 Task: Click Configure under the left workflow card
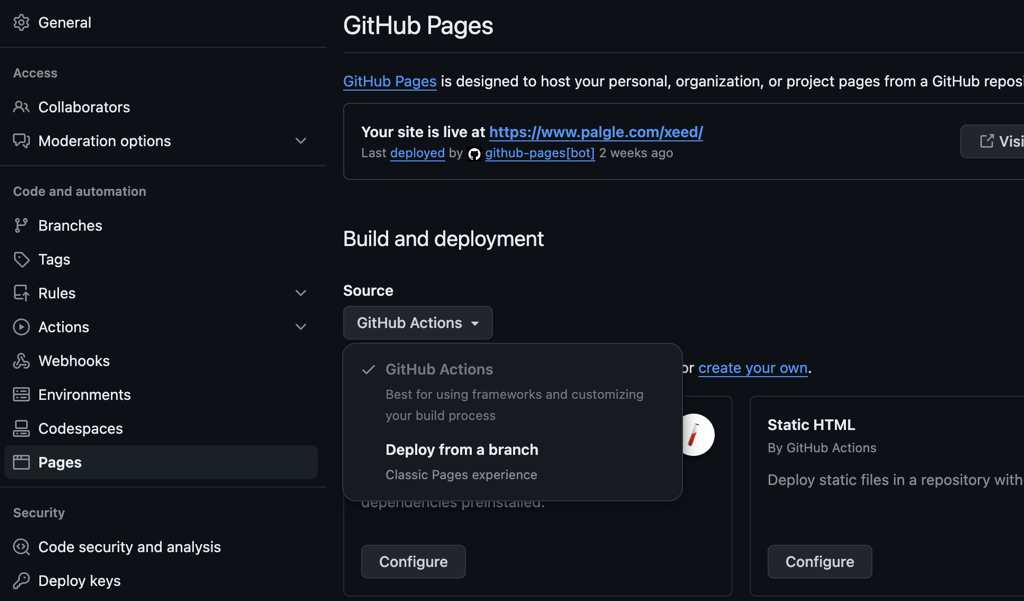click(413, 562)
